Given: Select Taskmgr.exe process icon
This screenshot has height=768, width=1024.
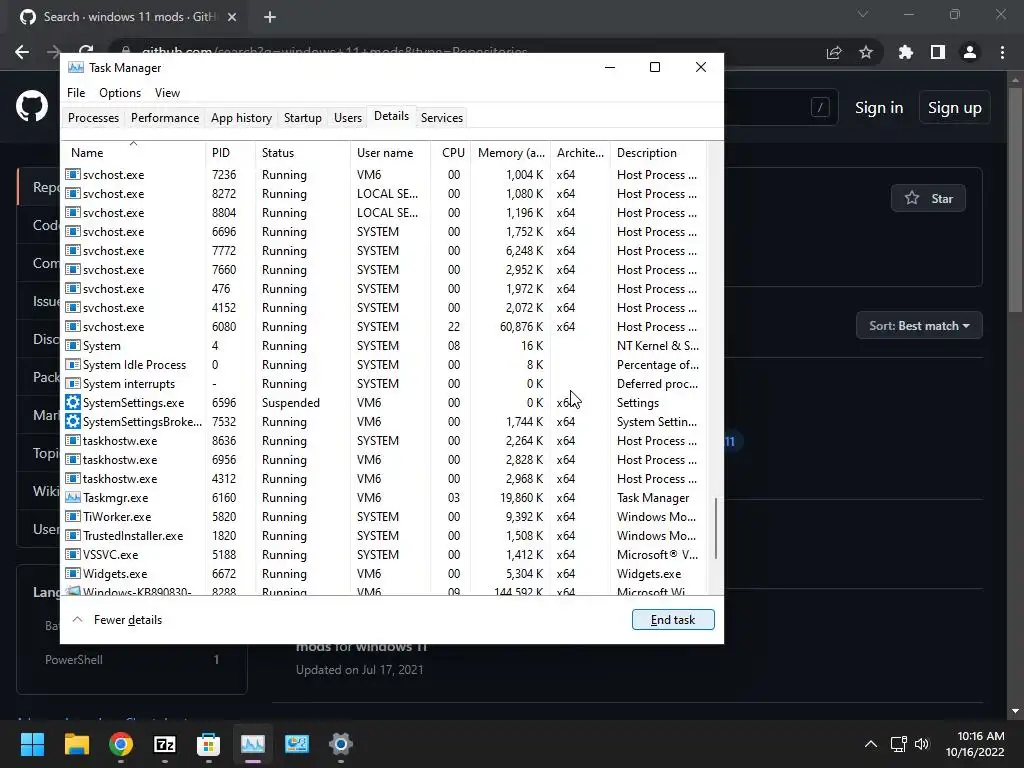Looking at the screenshot, I should point(73,498).
